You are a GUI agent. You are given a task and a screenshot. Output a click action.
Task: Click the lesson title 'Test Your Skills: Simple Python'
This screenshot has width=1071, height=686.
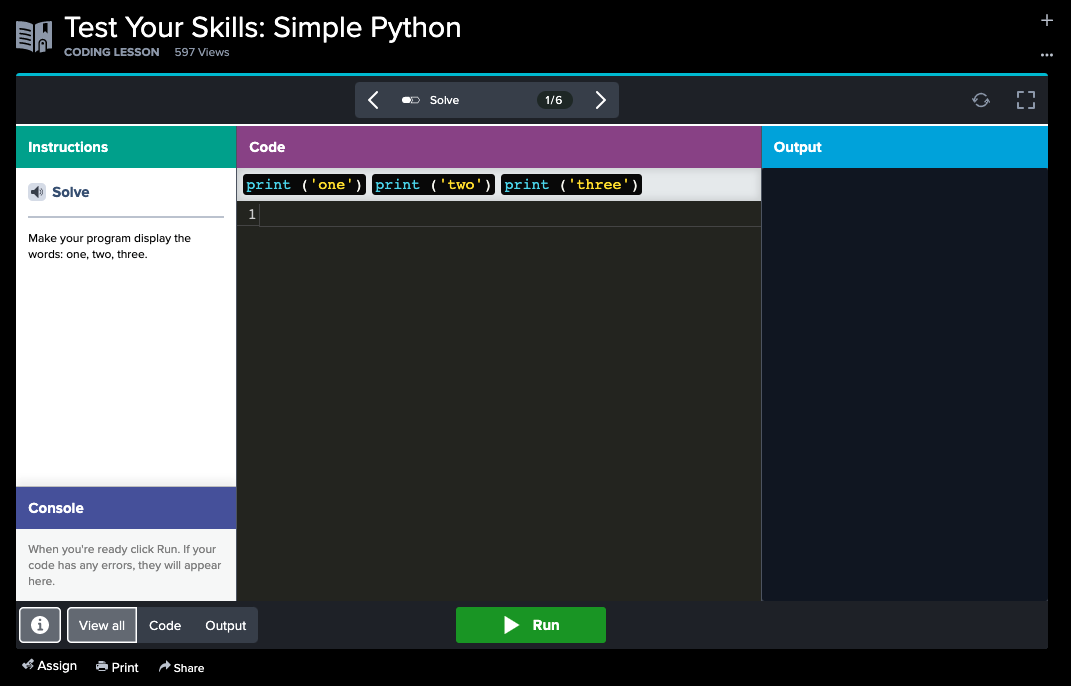[x=263, y=27]
